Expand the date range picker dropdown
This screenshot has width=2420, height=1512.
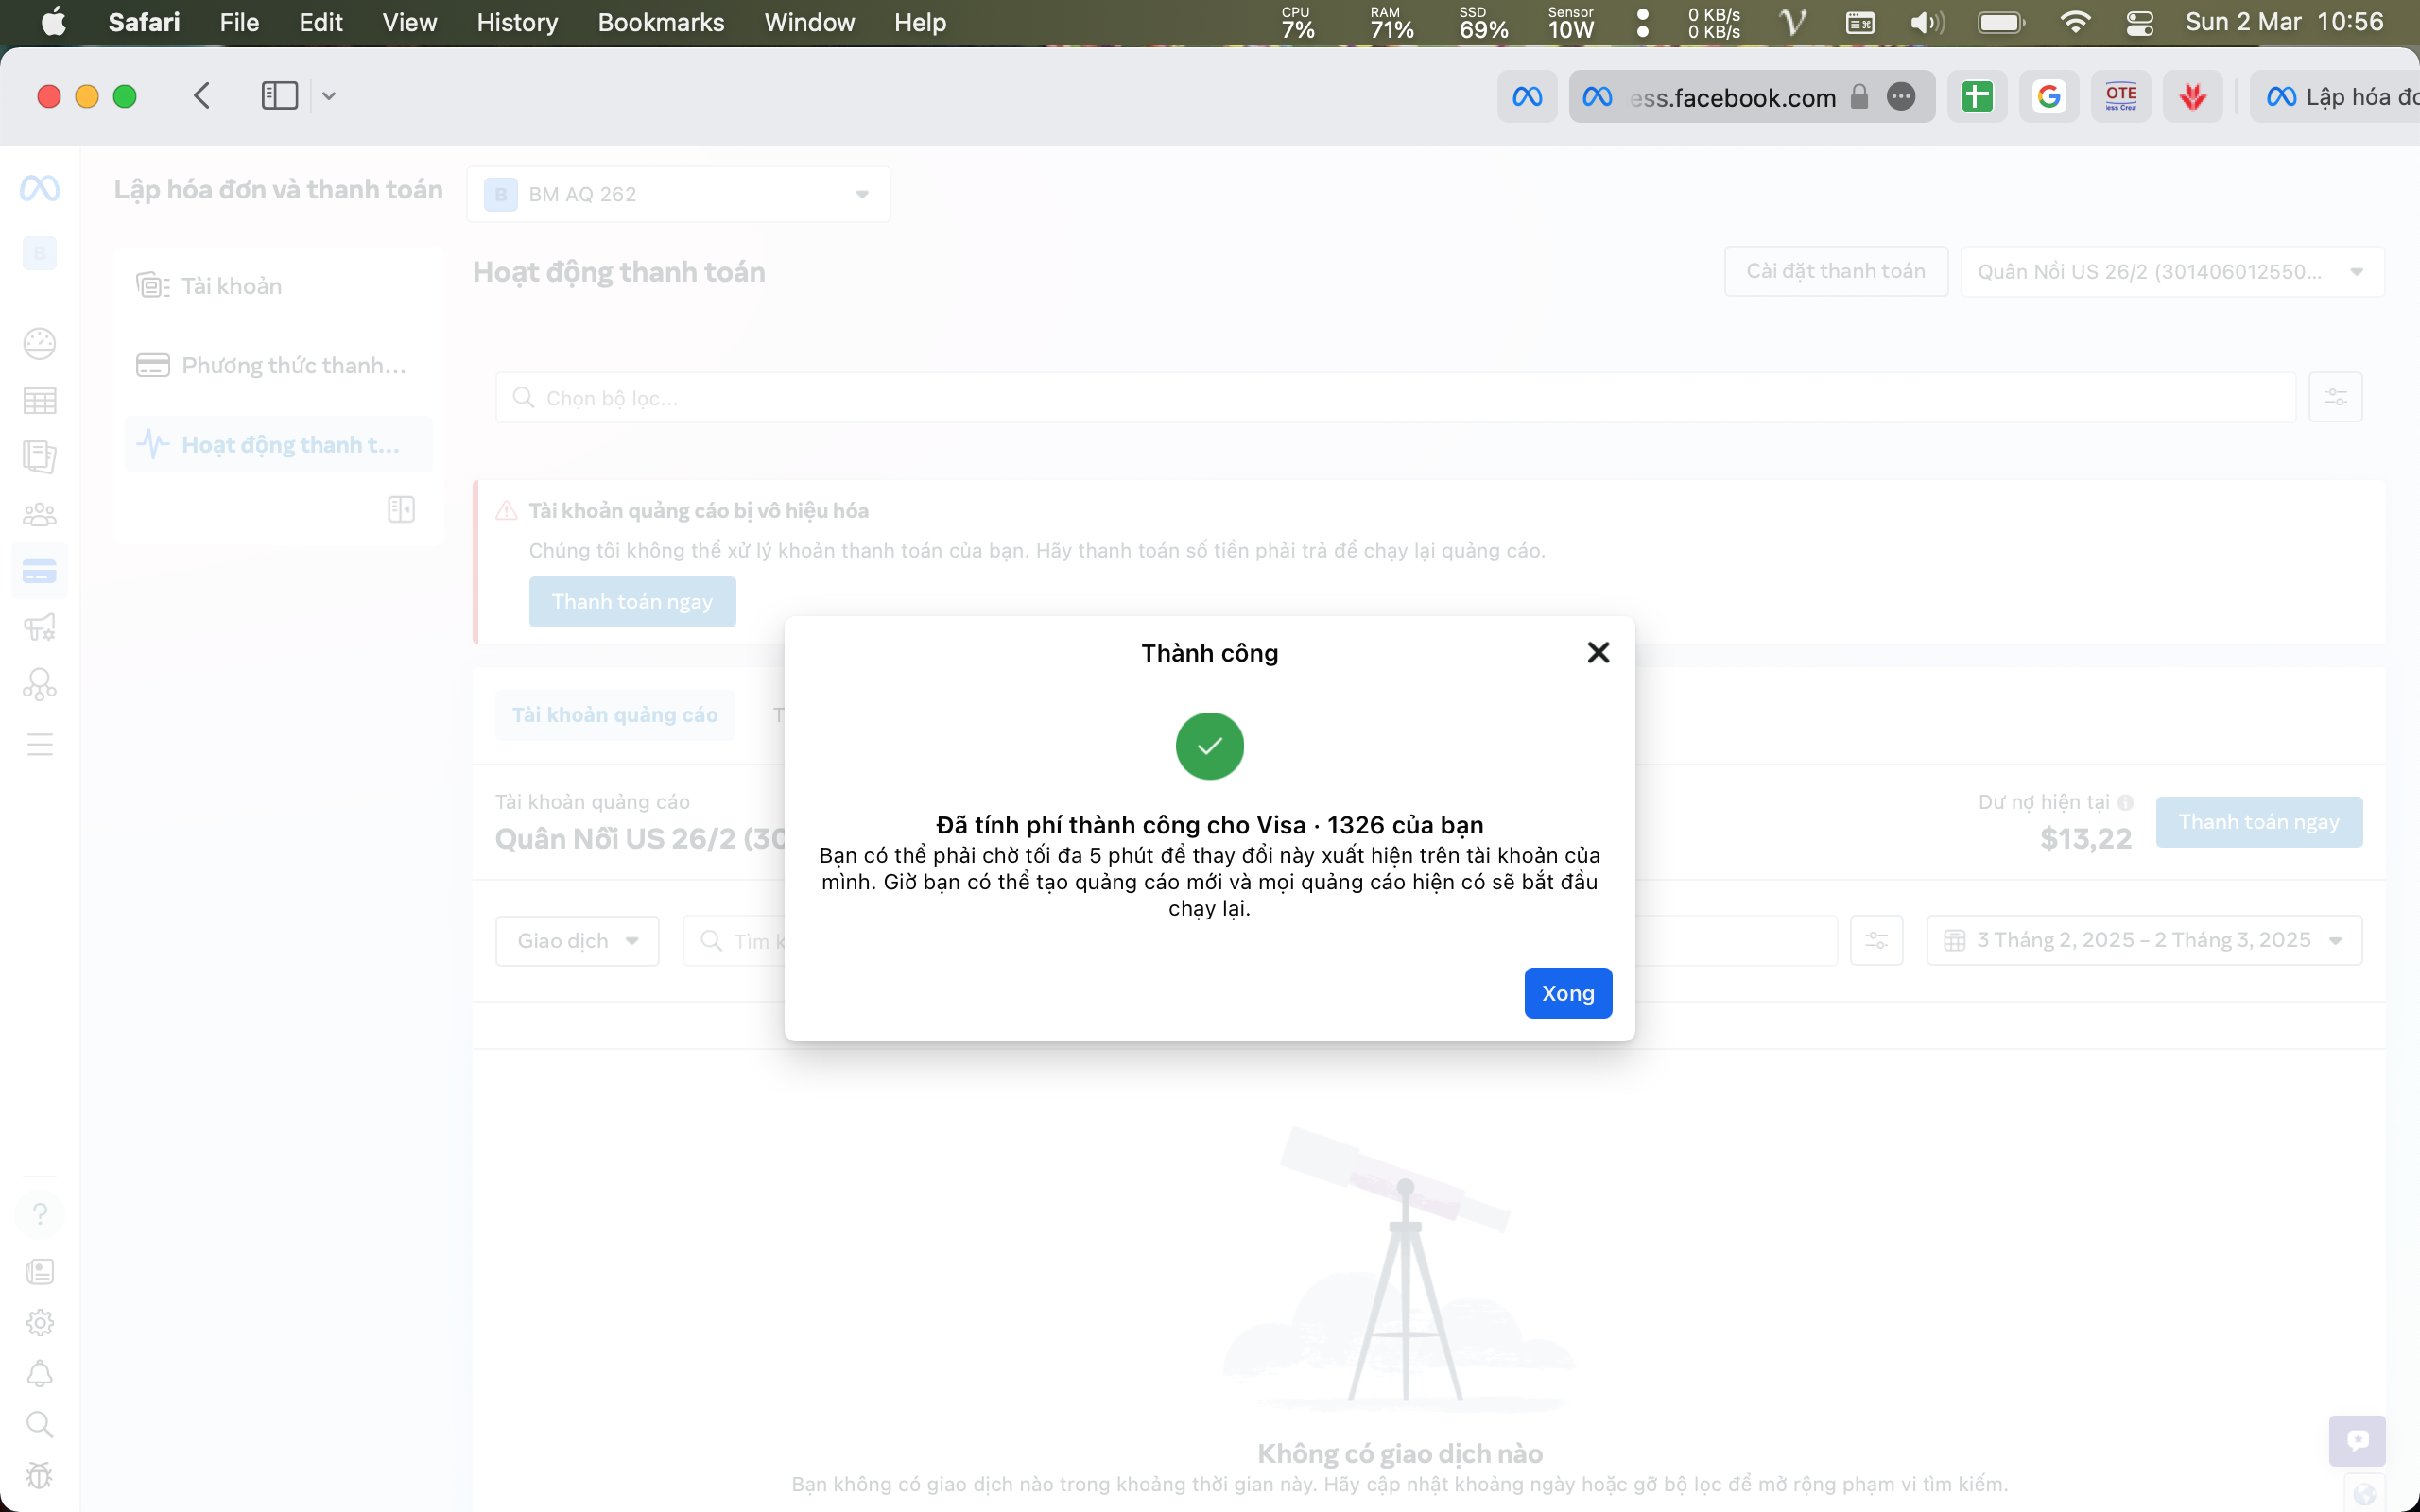pos(2144,940)
